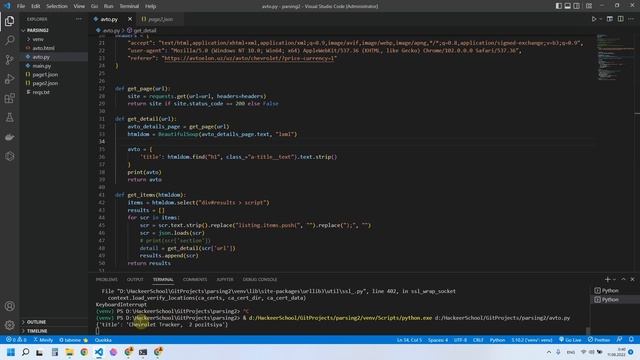Toggle the secondary side bar visibility
The width and height of the screenshot is (640, 360).
[576, 6]
